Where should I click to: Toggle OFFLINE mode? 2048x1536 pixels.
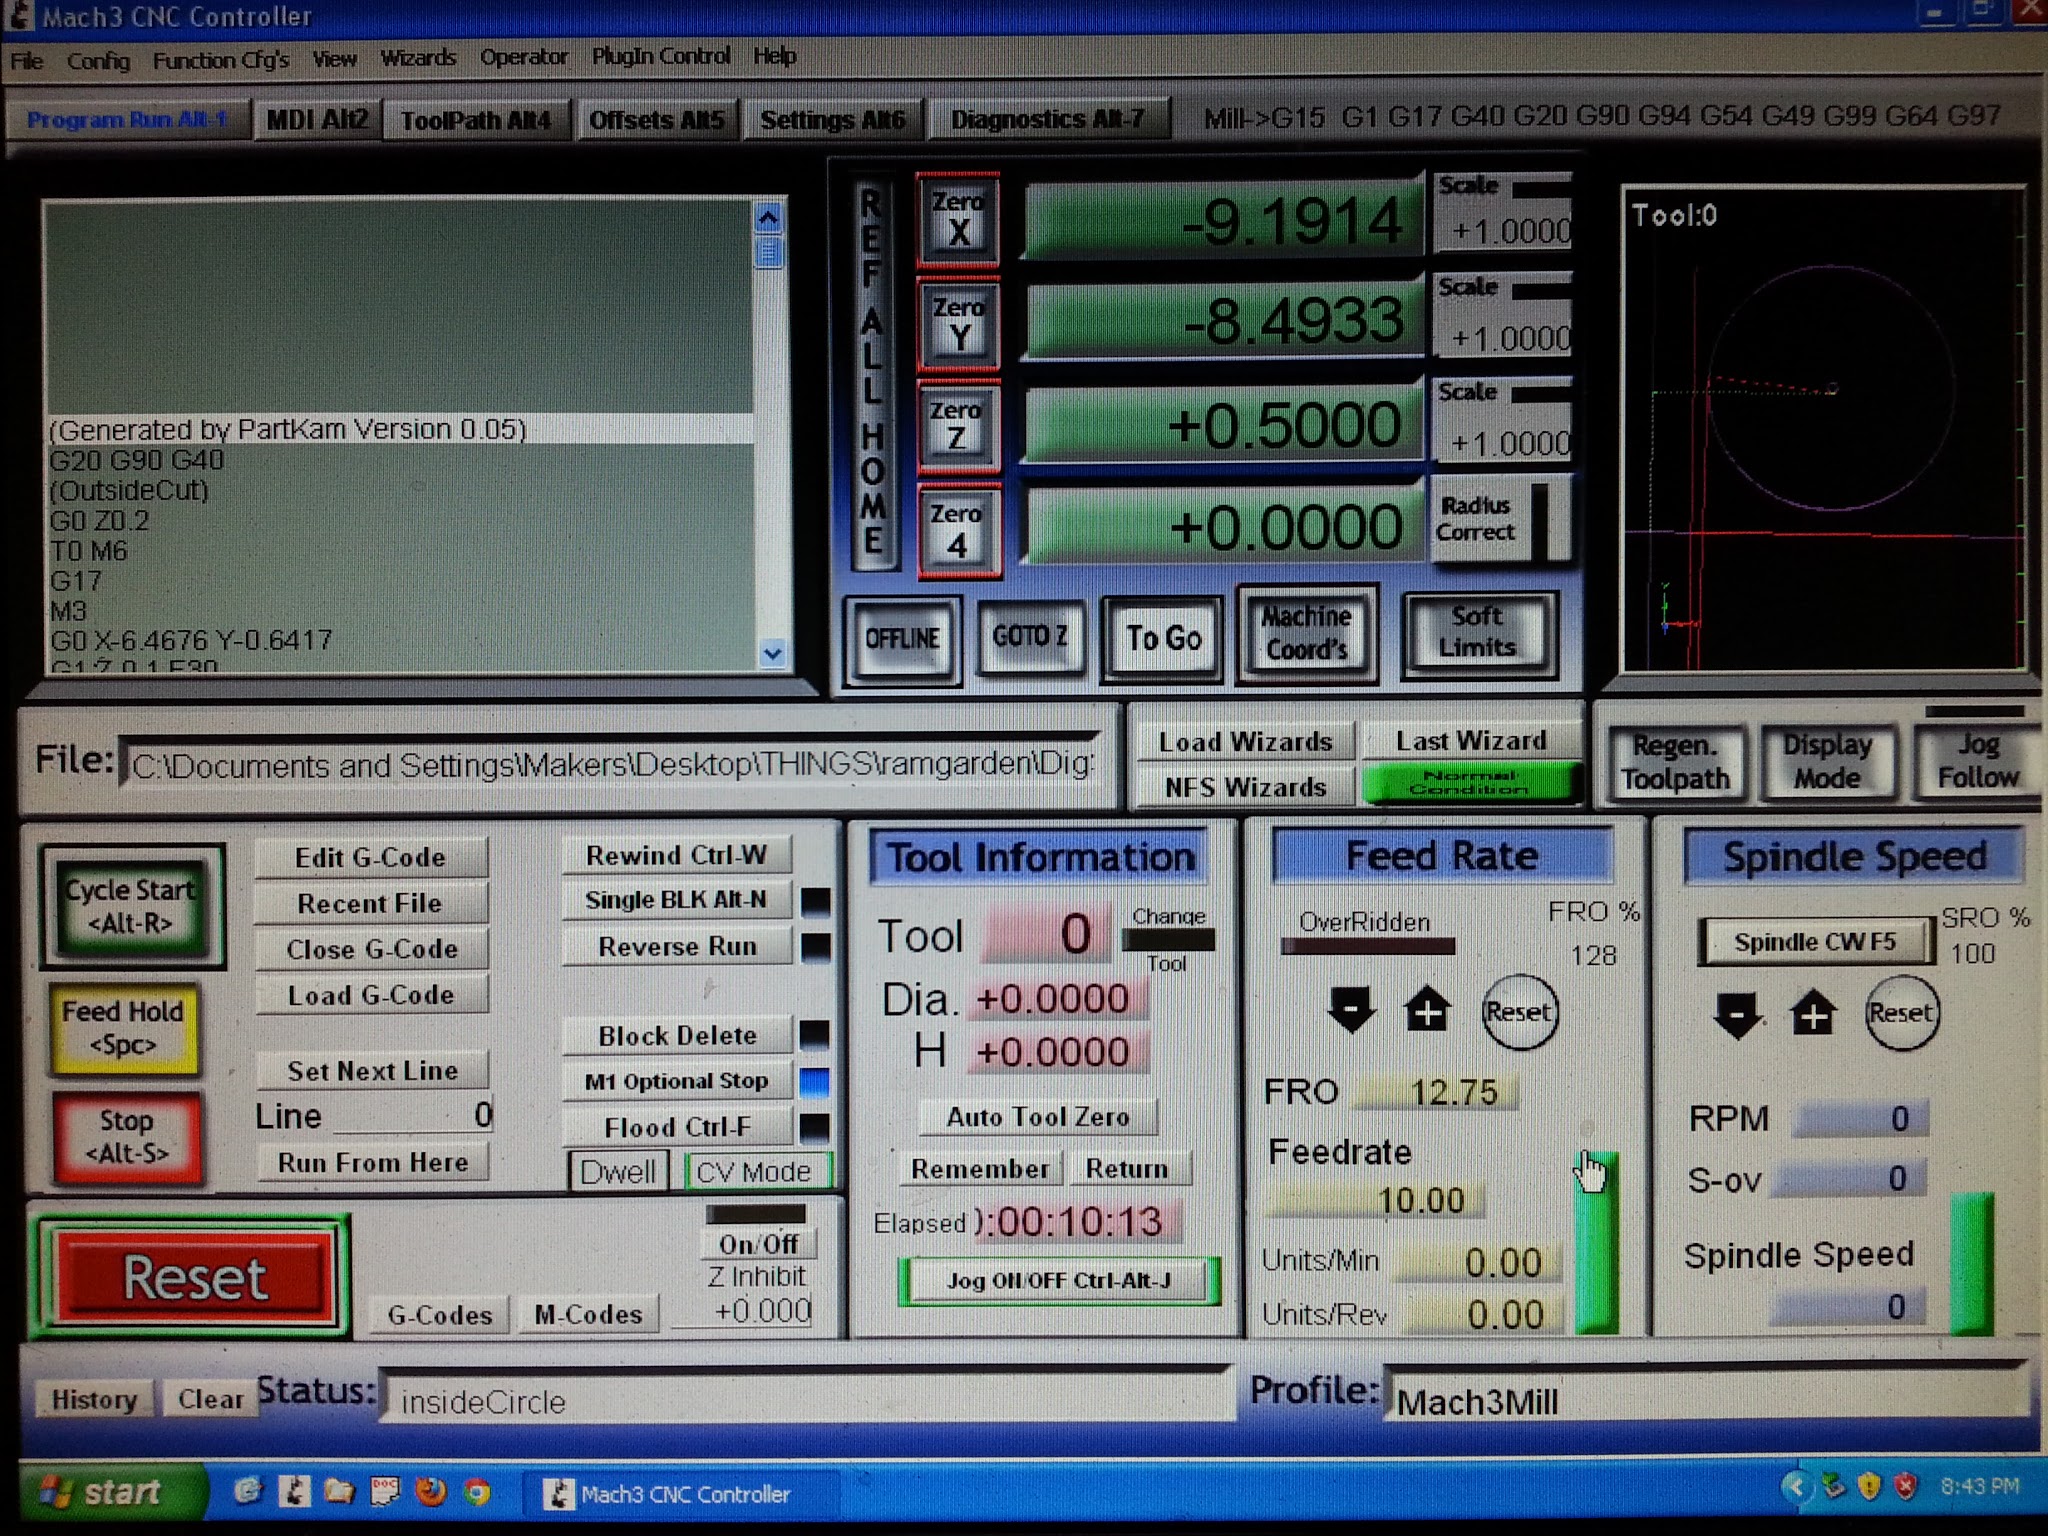[902, 638]
